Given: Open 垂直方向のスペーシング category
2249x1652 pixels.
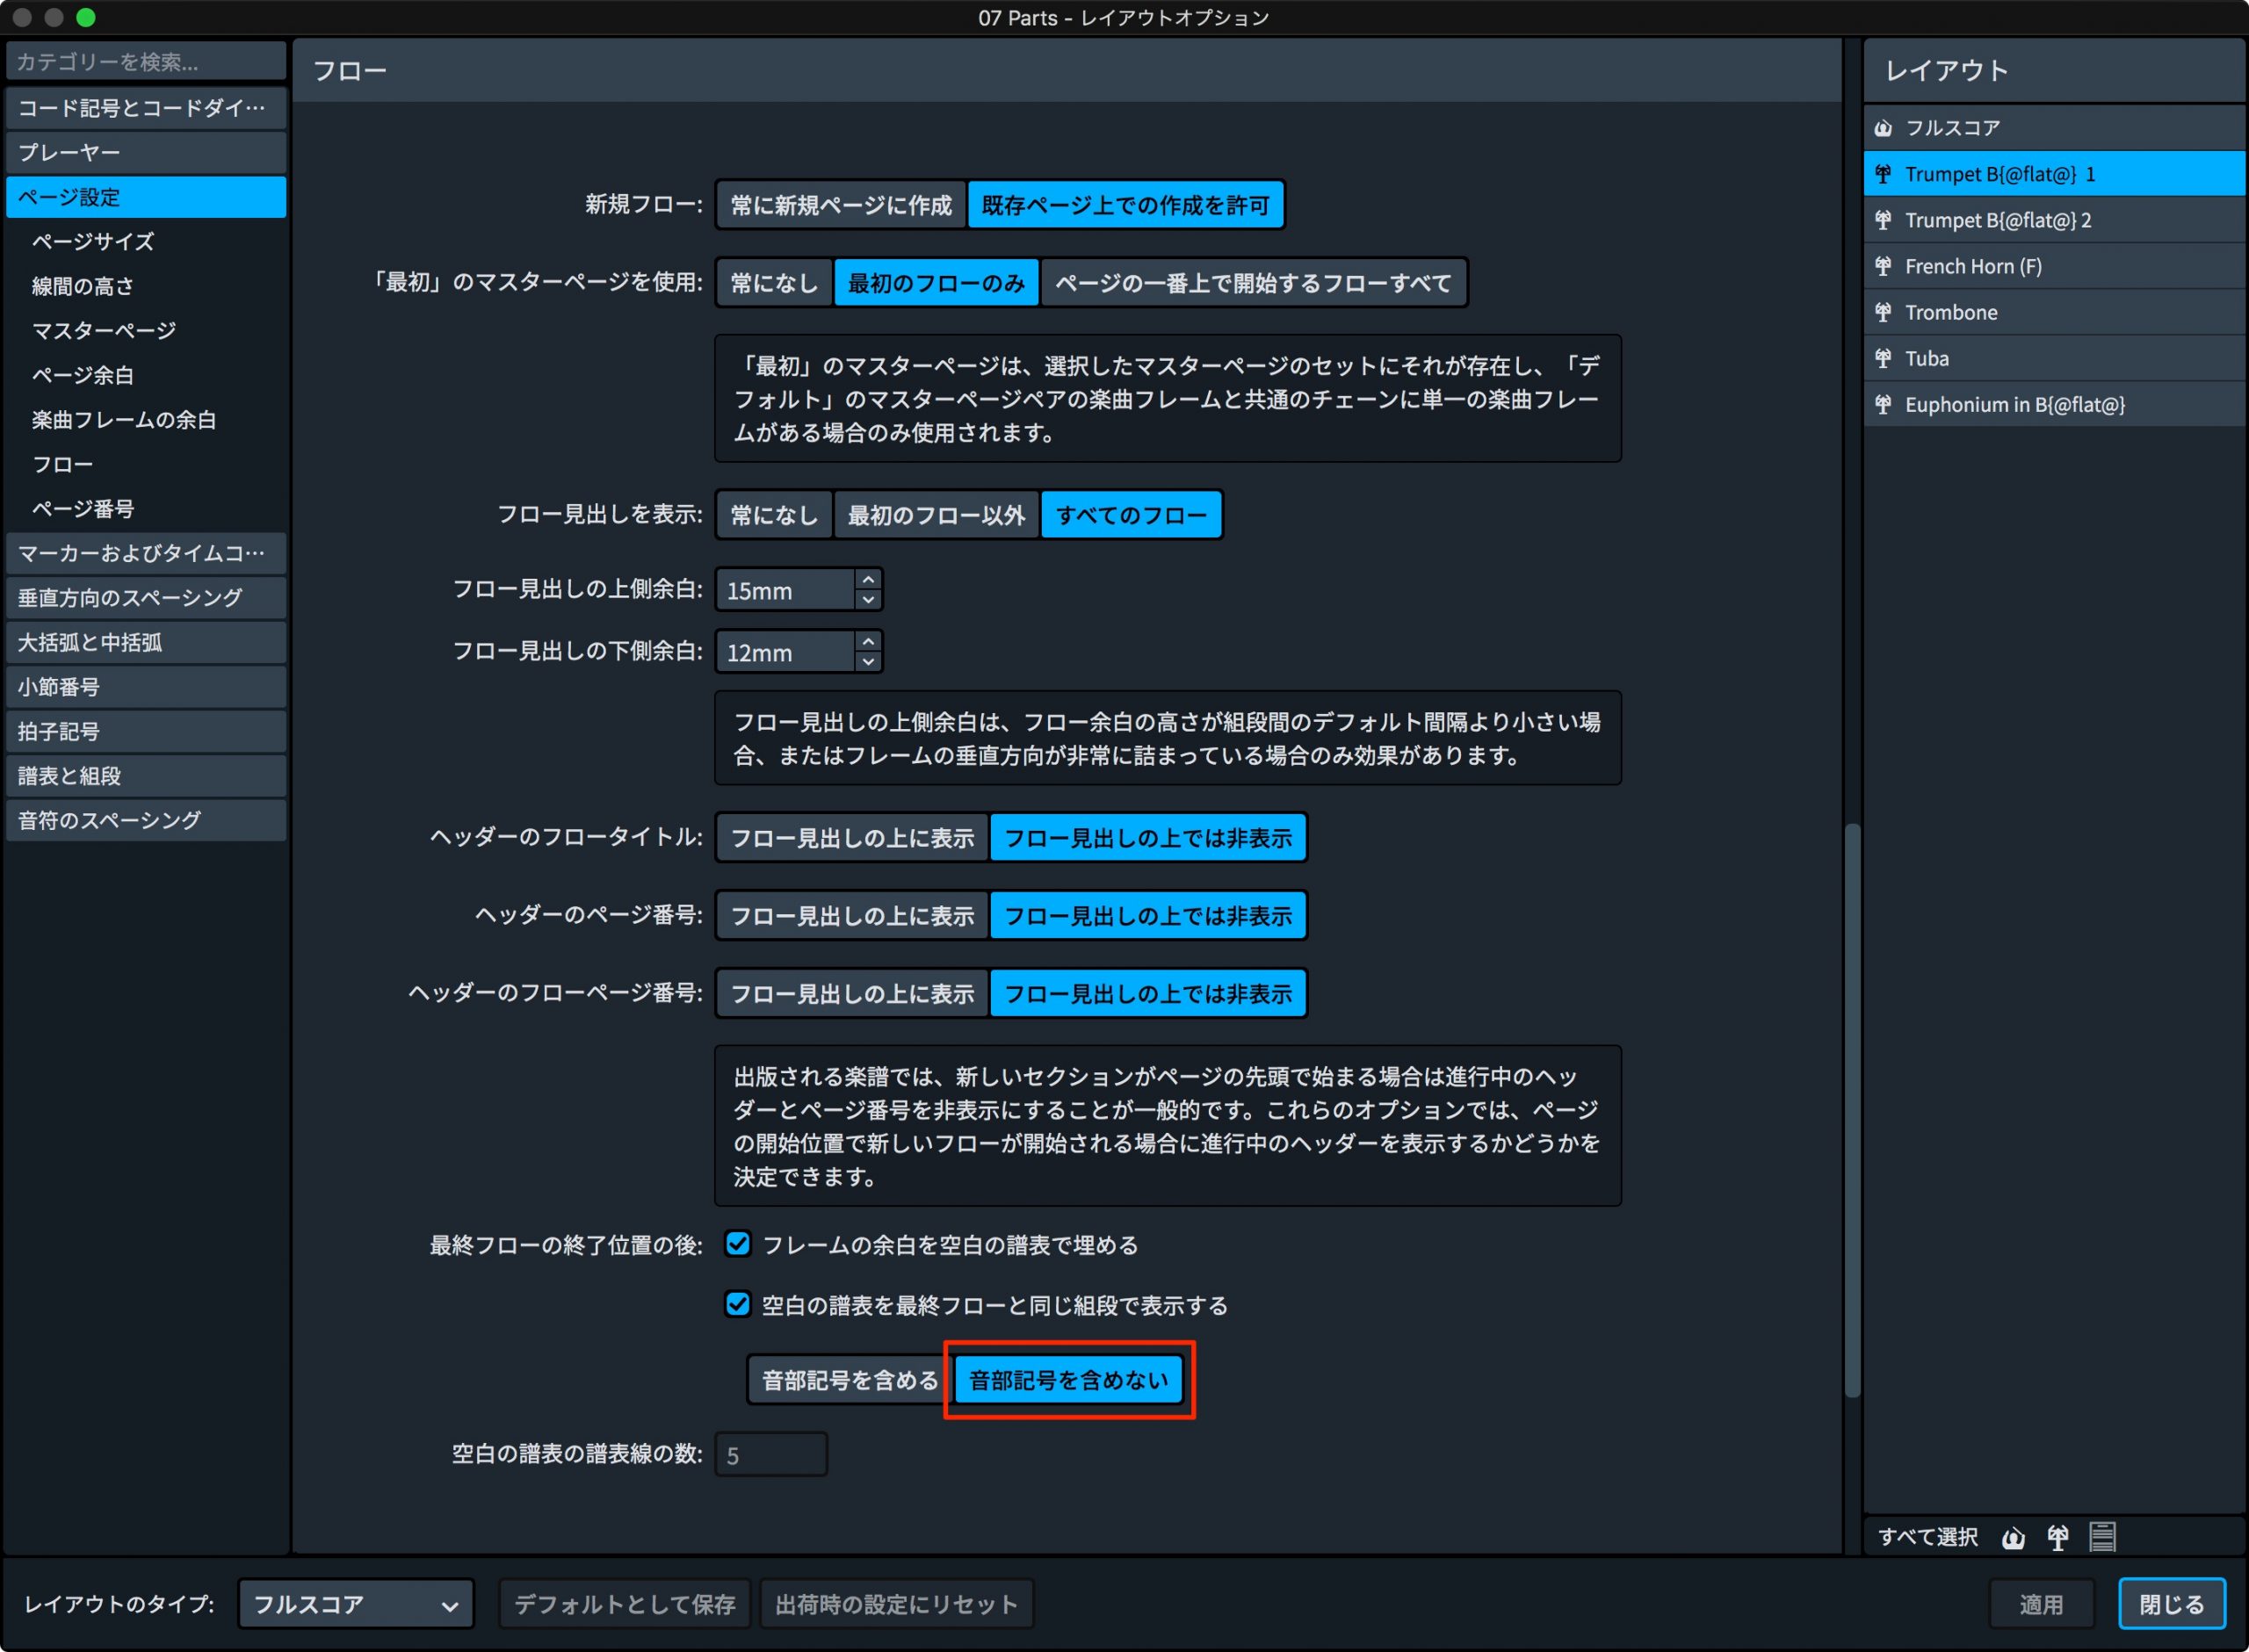Looking at the screenshot, I should pos(146,598).
